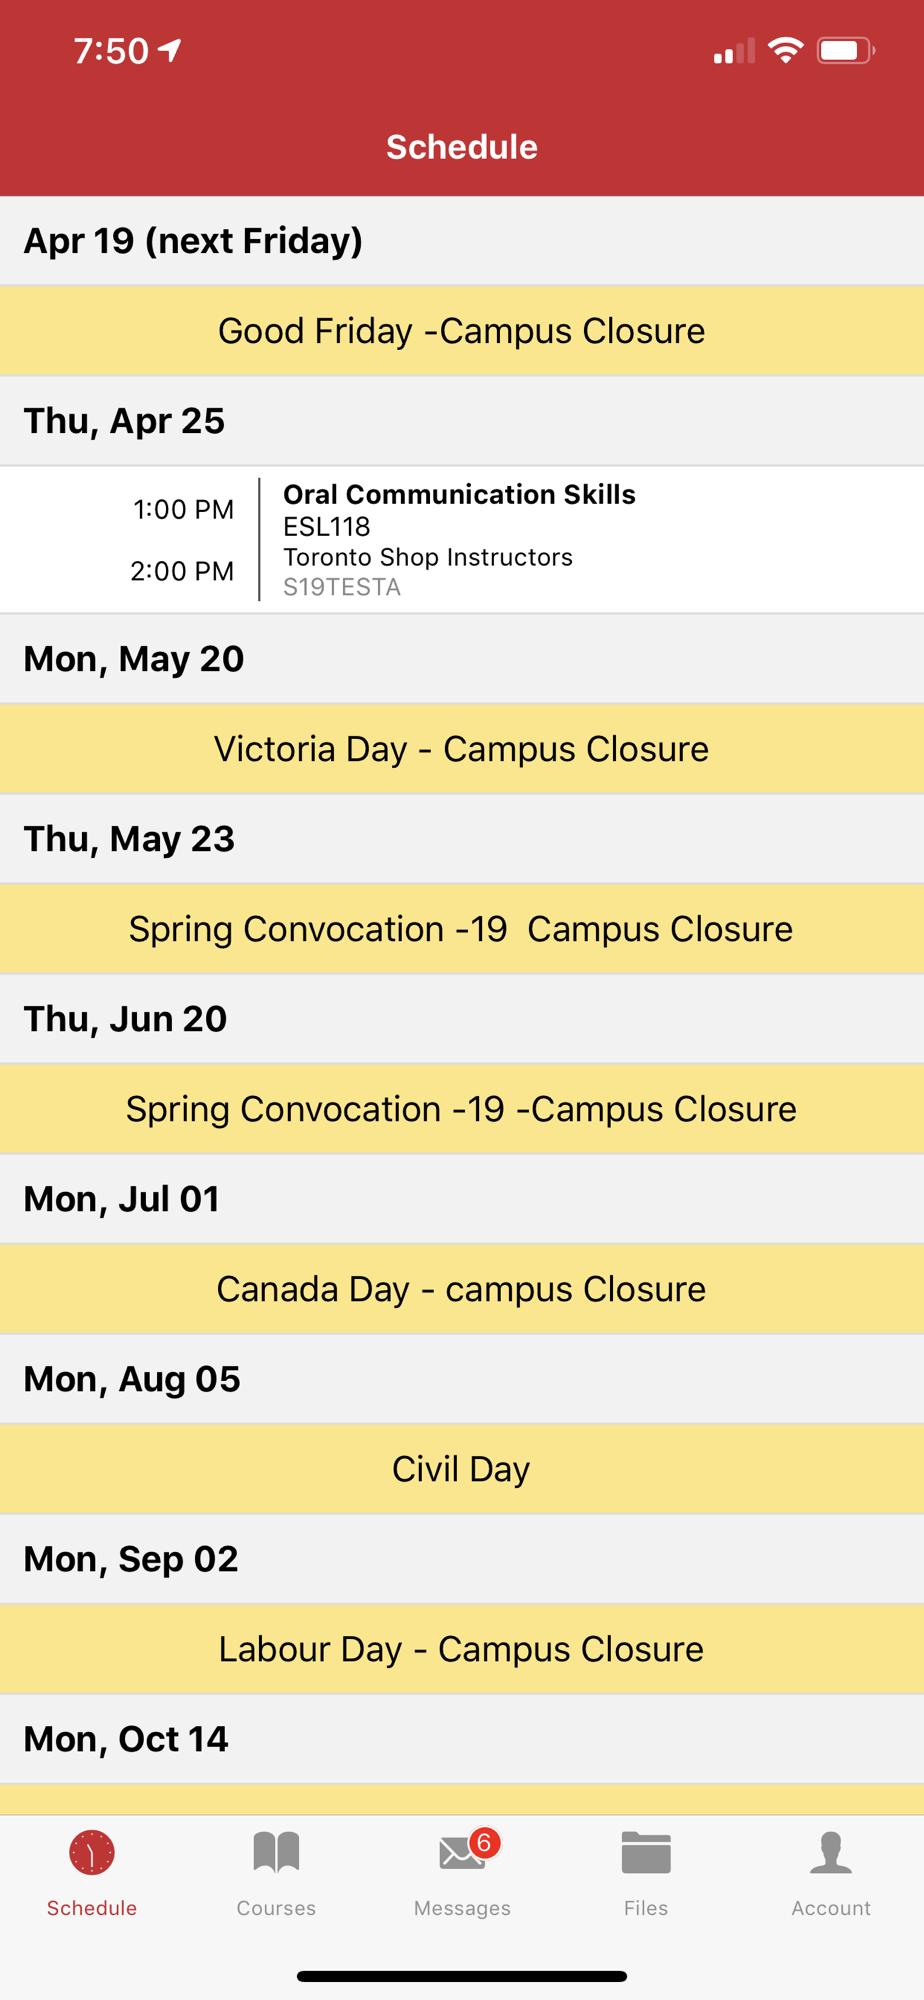Tap the battery indicator icon
The height and width of the screenshot is (2000, 924).
tap(846, 50)
